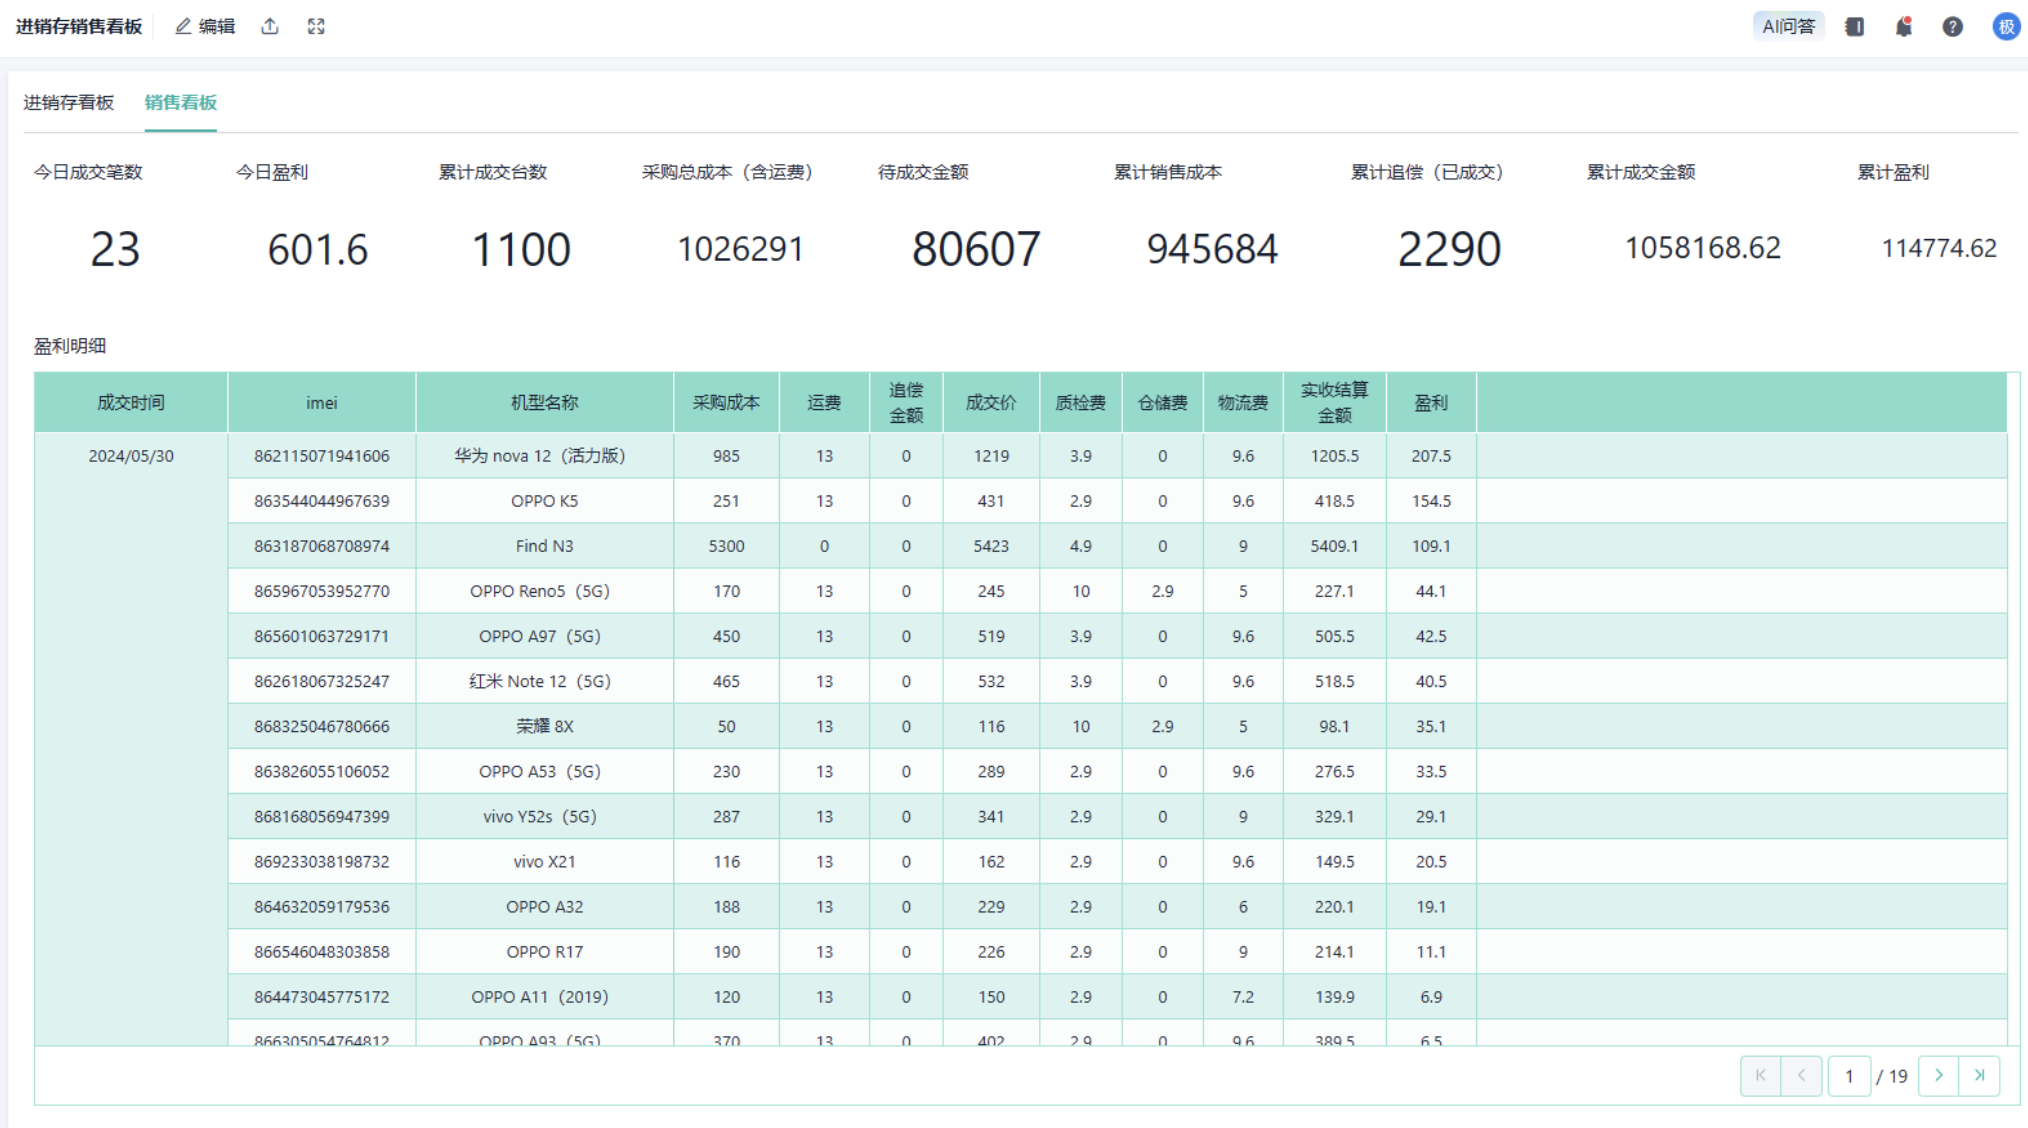Select the Find N3 table row

pyautogui.click(x=544, y=546)
